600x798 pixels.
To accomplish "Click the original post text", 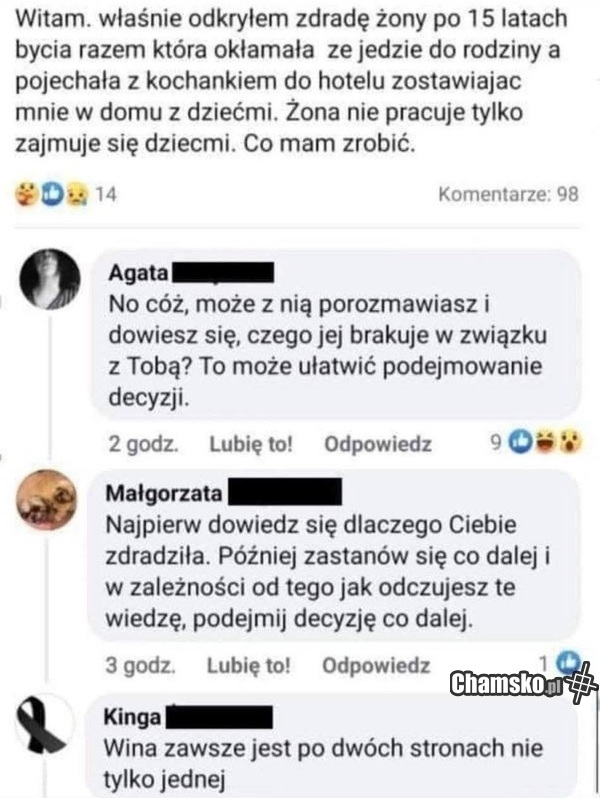I will 290,82.
